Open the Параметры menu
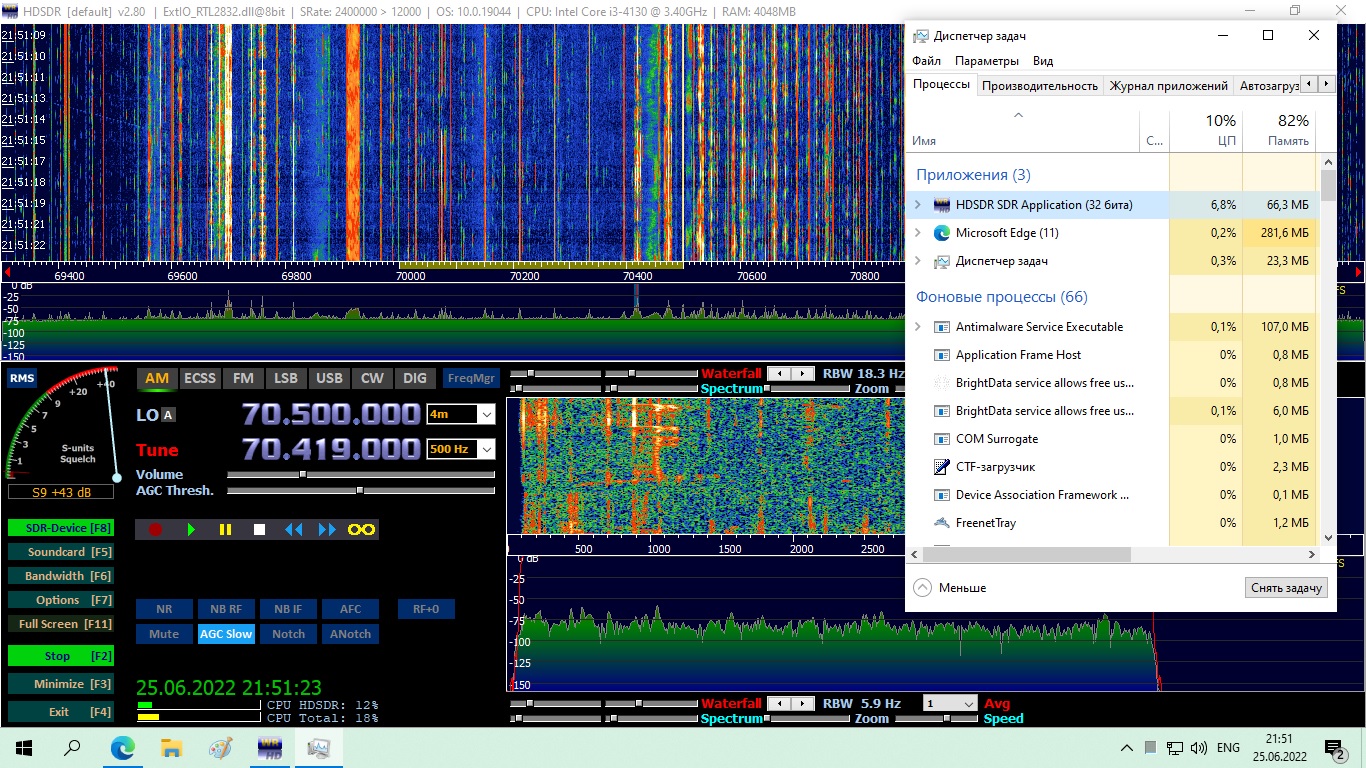The height and width of the screenshot is (768, 1366). pos(986,61)
